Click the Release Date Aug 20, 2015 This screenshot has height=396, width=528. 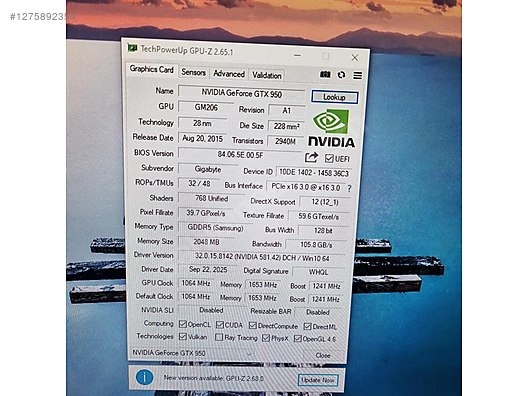202,138
